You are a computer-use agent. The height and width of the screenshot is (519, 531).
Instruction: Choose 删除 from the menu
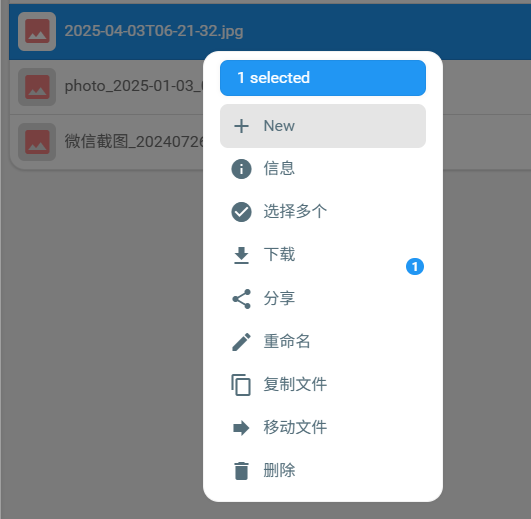pos(323,471)
